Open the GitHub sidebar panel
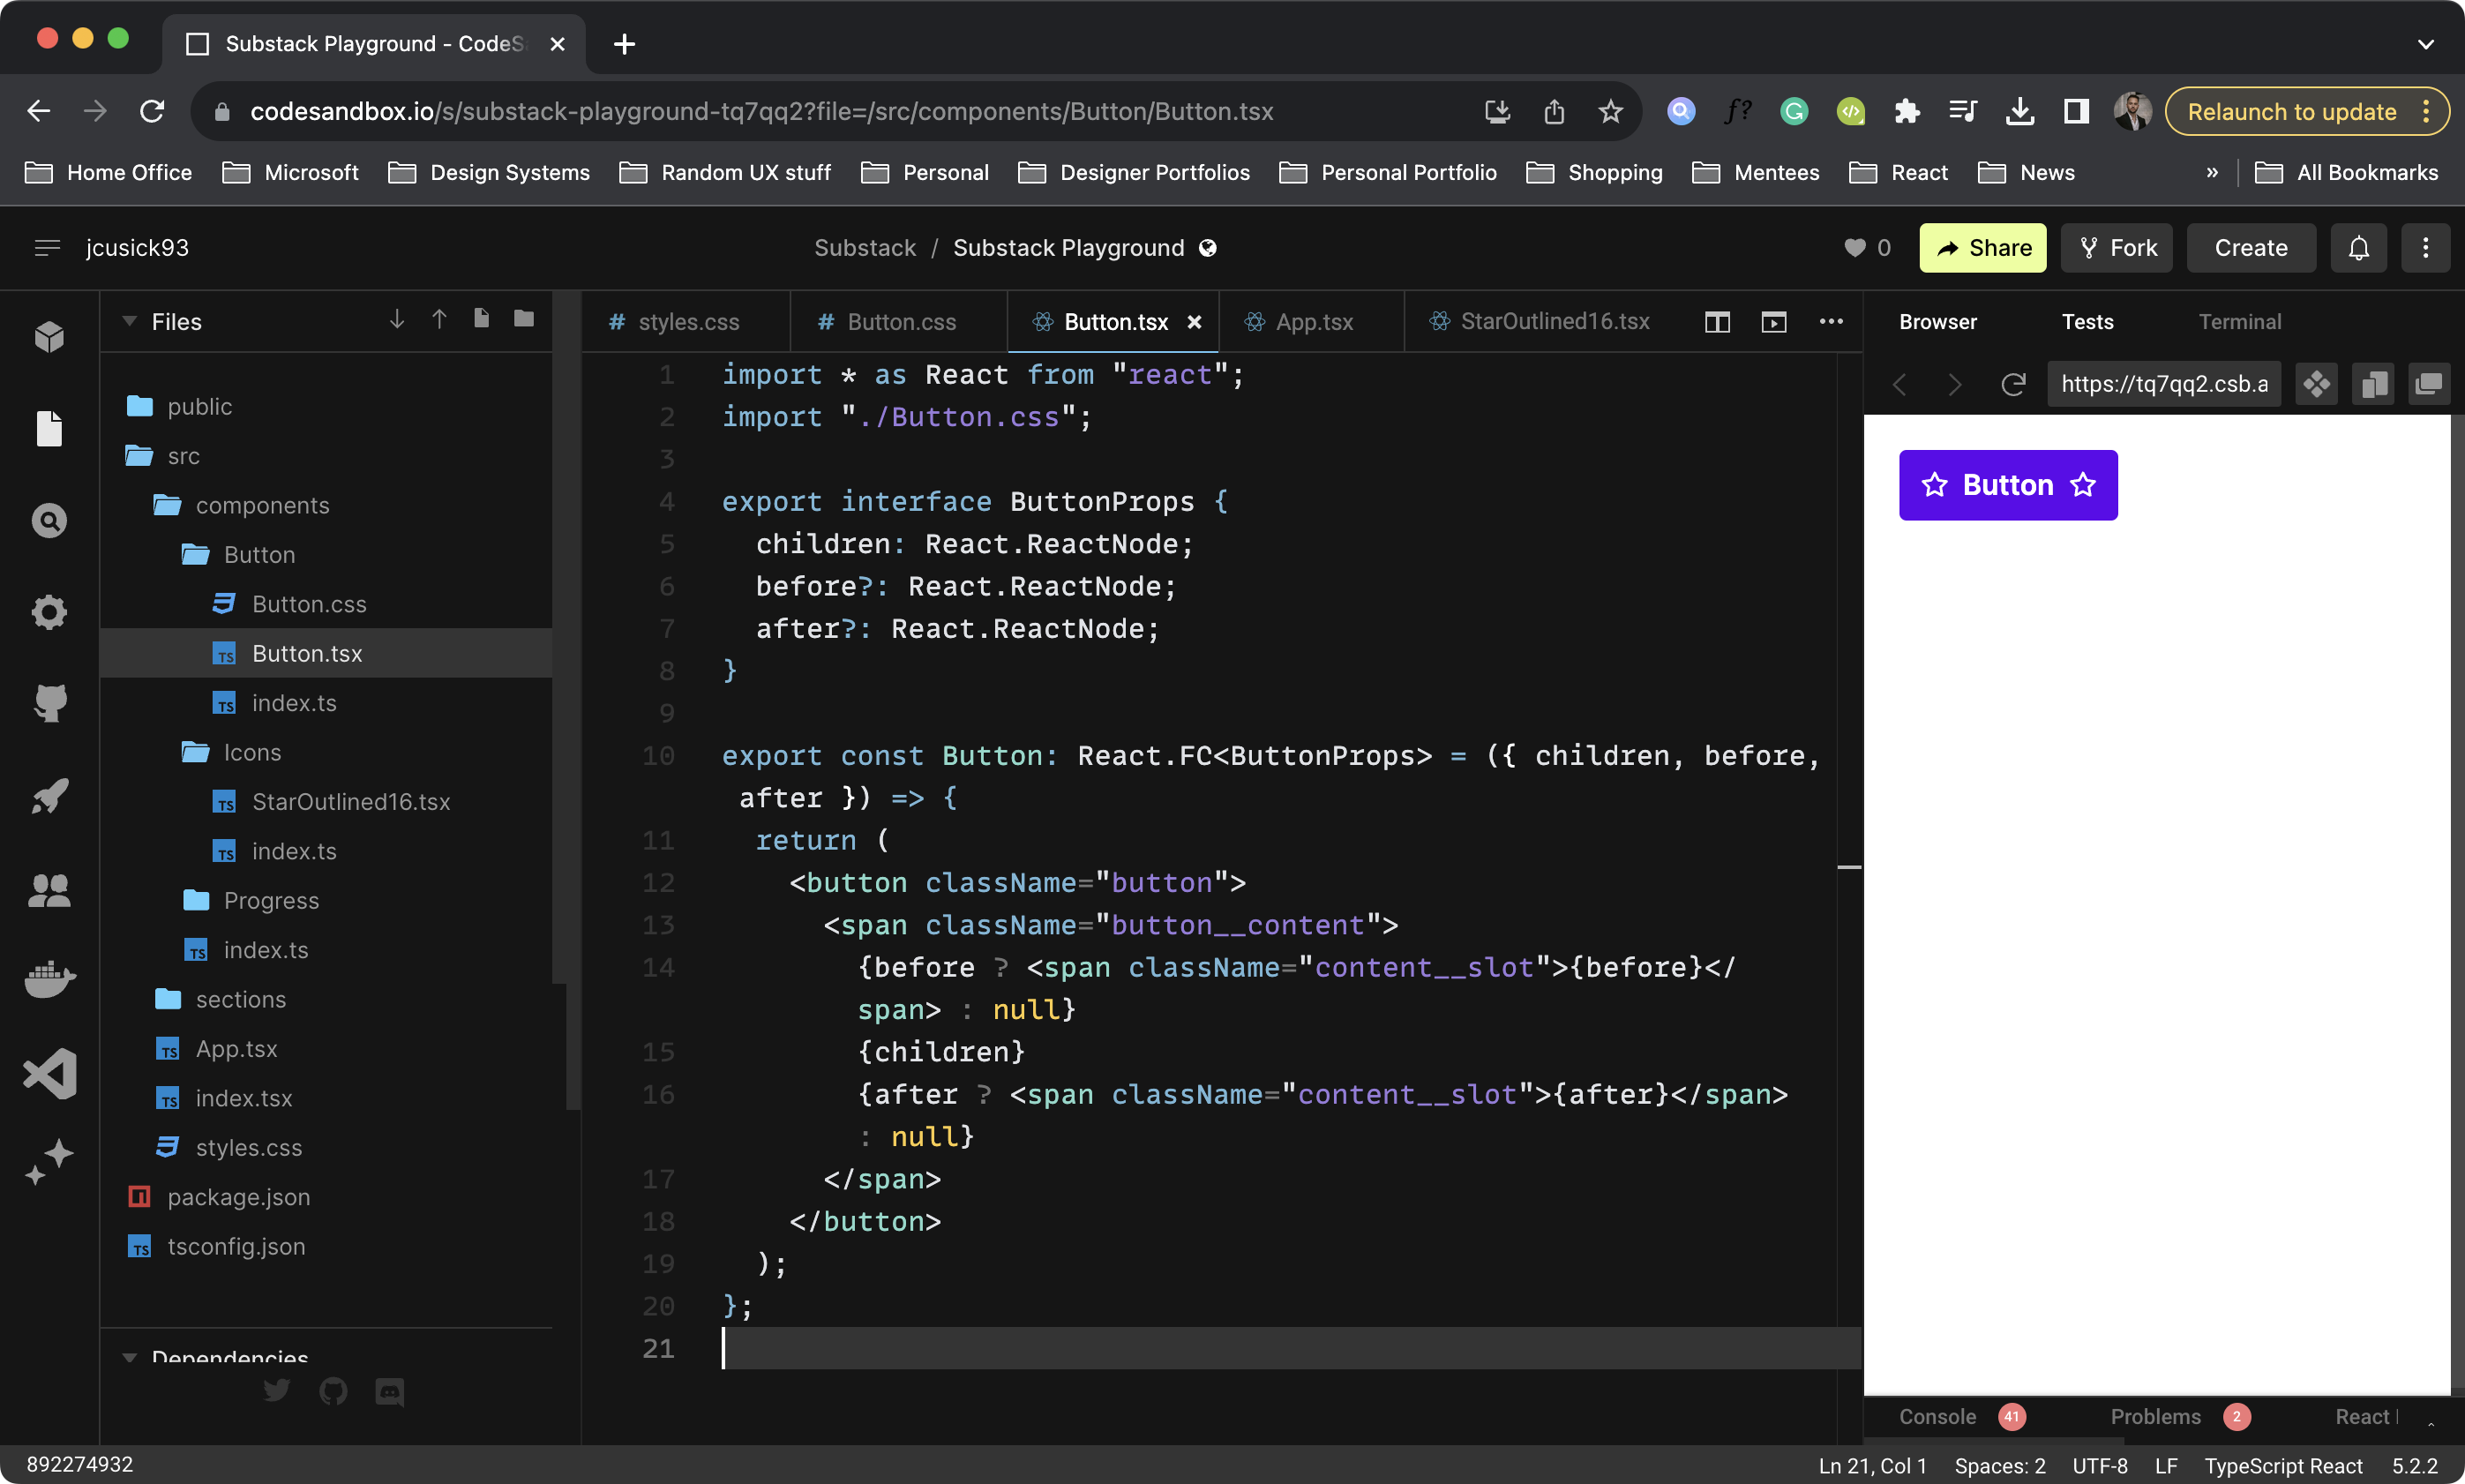 (x=49, y=703)
